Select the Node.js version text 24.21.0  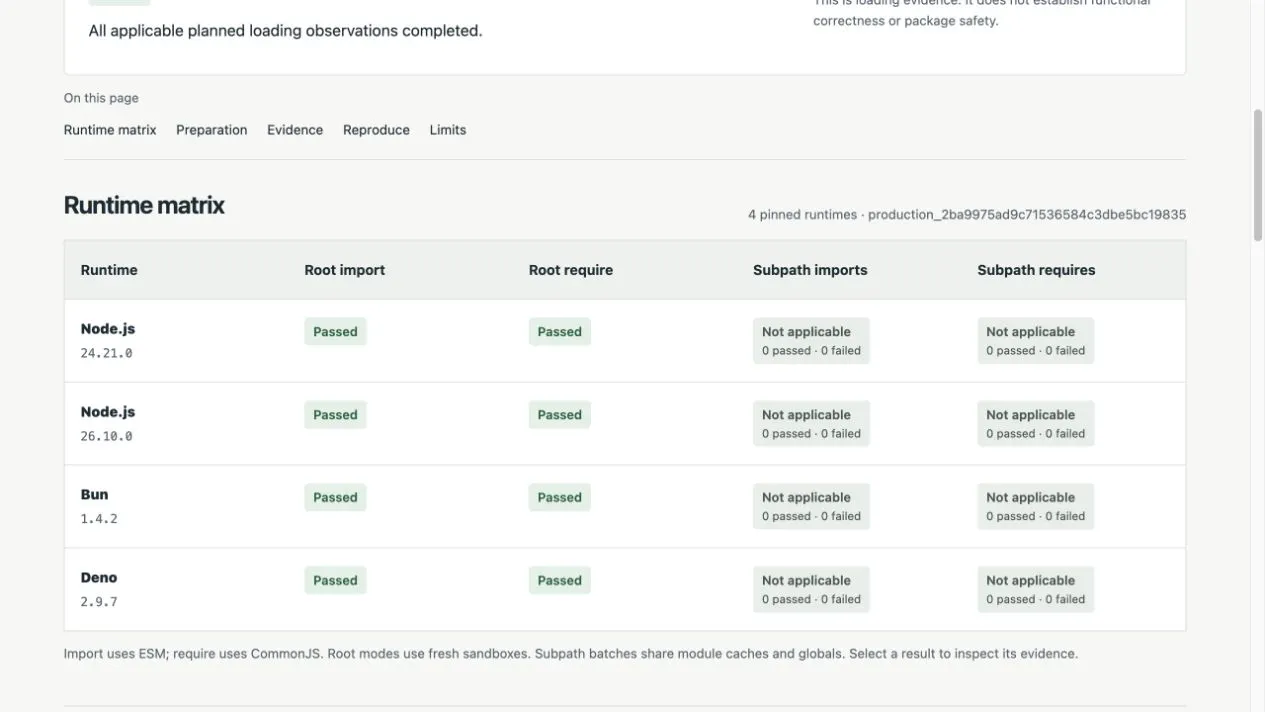coord(106,353)
